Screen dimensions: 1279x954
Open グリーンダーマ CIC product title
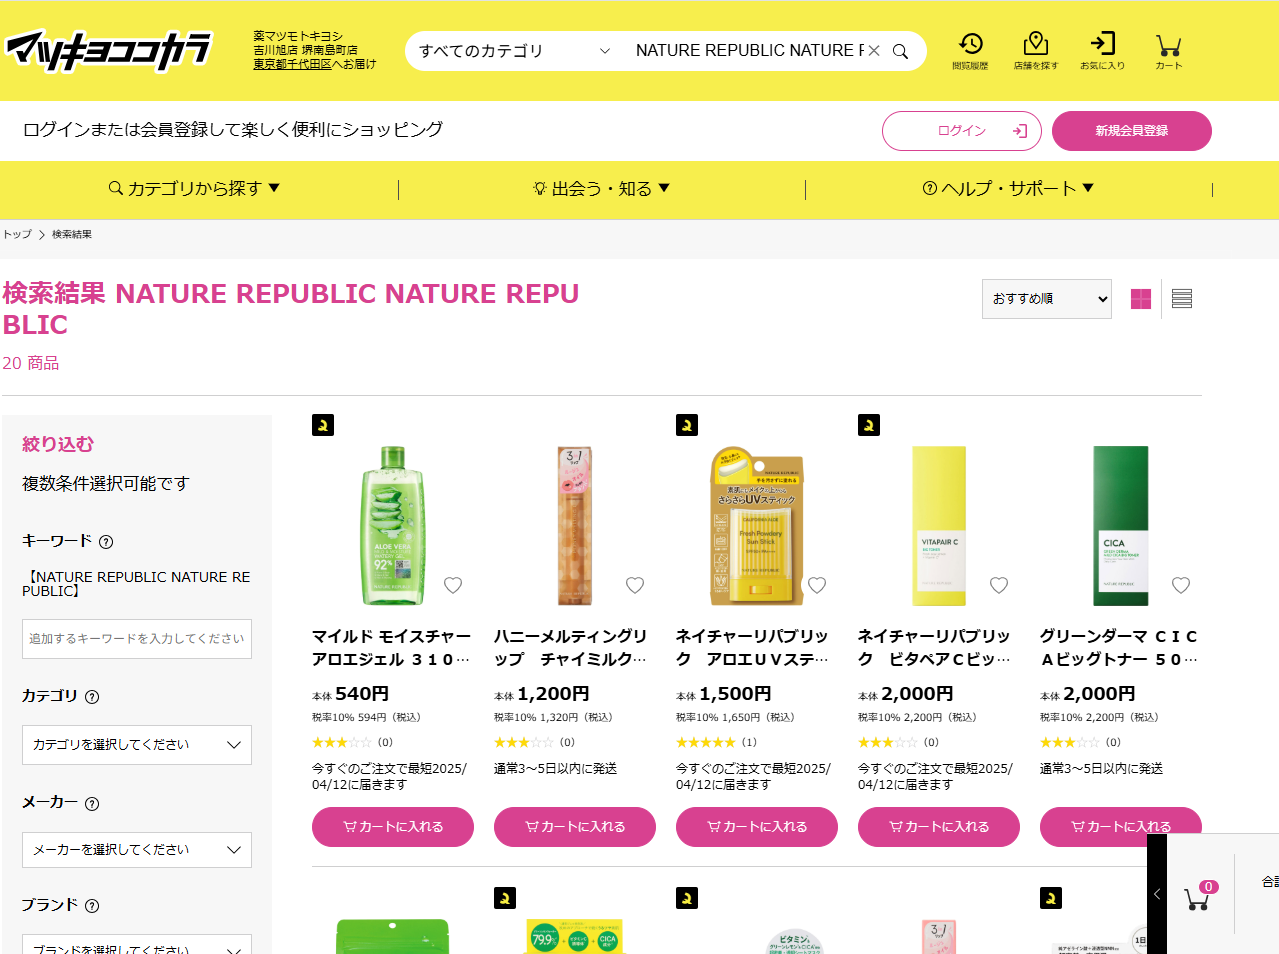click(x=1119, y=648)
